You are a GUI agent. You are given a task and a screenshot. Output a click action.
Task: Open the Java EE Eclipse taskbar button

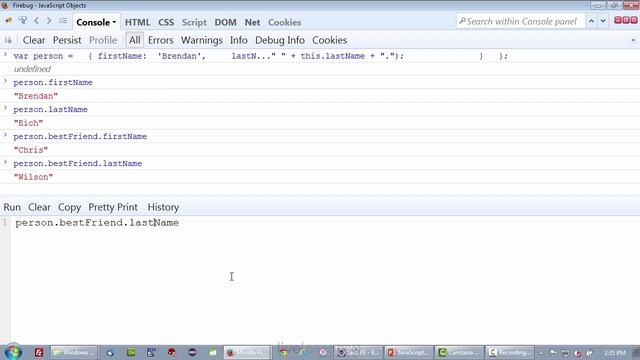click(x=358, y=352)
